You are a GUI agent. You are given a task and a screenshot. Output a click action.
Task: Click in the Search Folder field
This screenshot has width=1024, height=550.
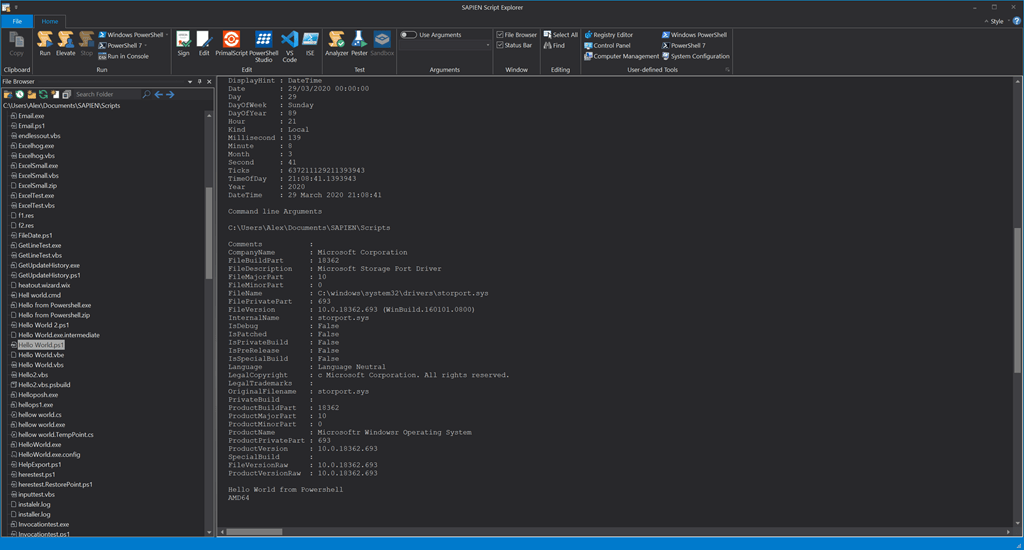click(x=106, y=94)
